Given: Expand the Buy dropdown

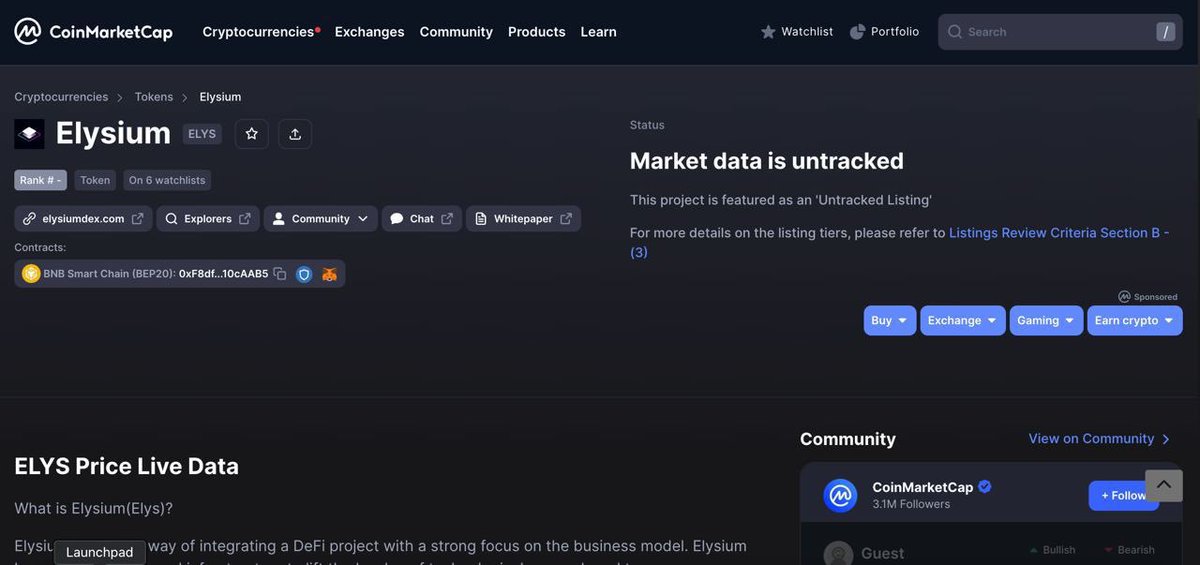Looking at the screenshot, I should (x=890, y=320).
